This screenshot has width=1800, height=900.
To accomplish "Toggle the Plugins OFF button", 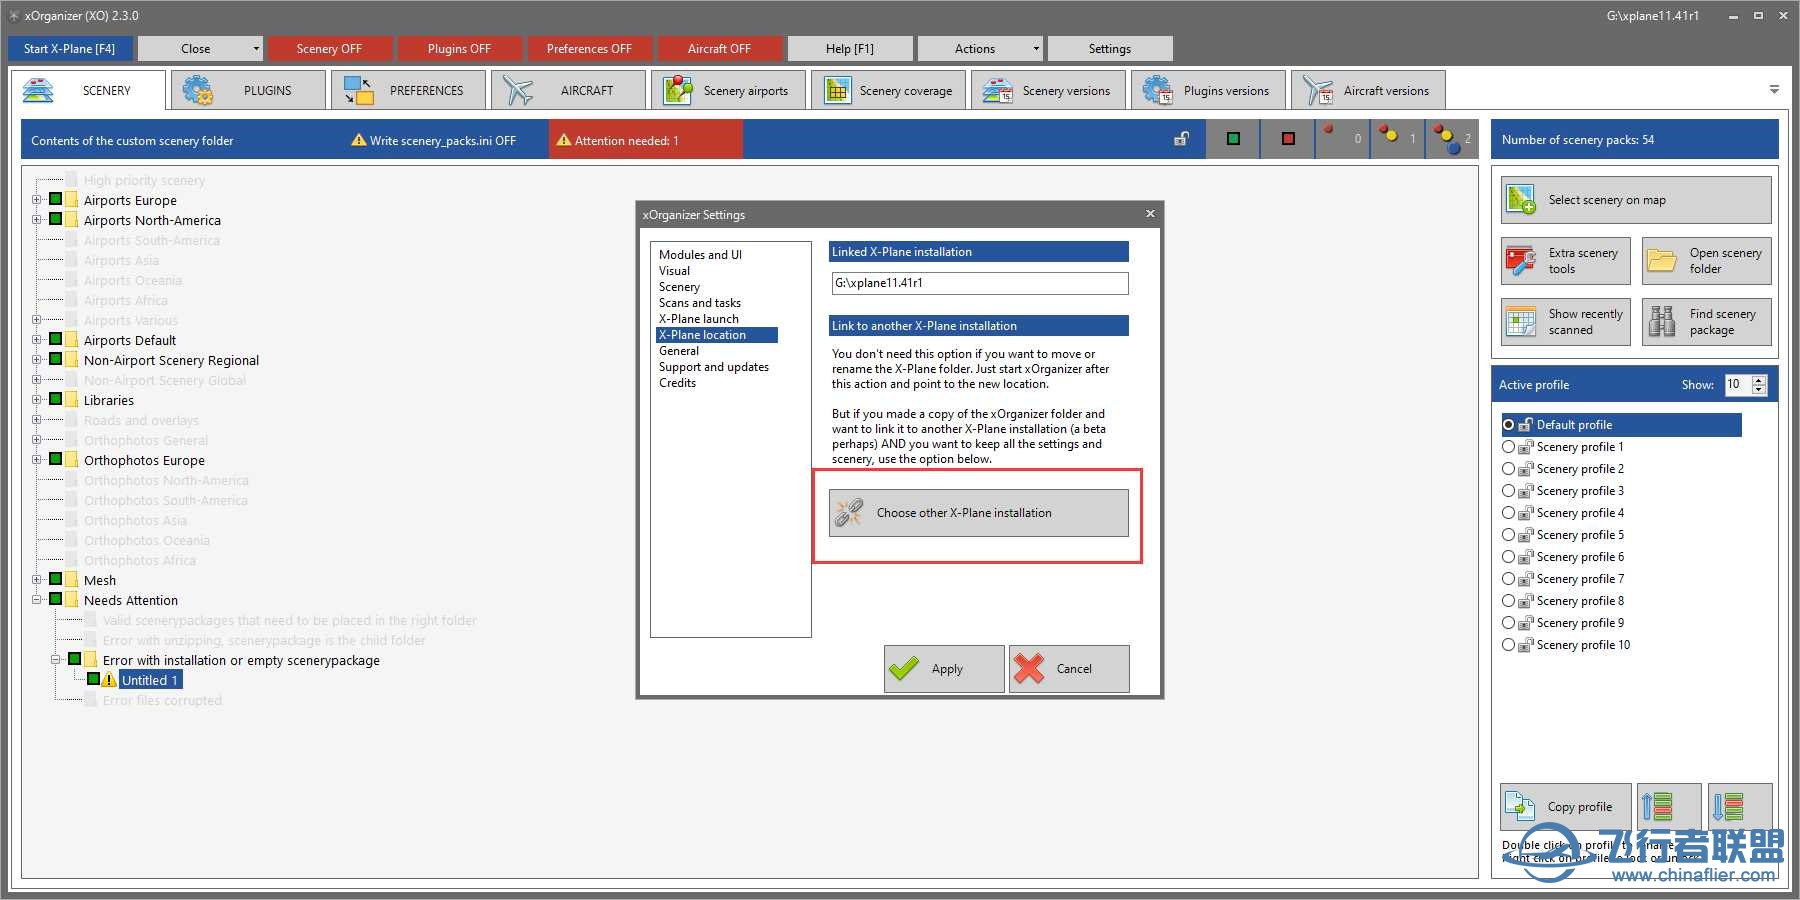I will coord(460,49).
